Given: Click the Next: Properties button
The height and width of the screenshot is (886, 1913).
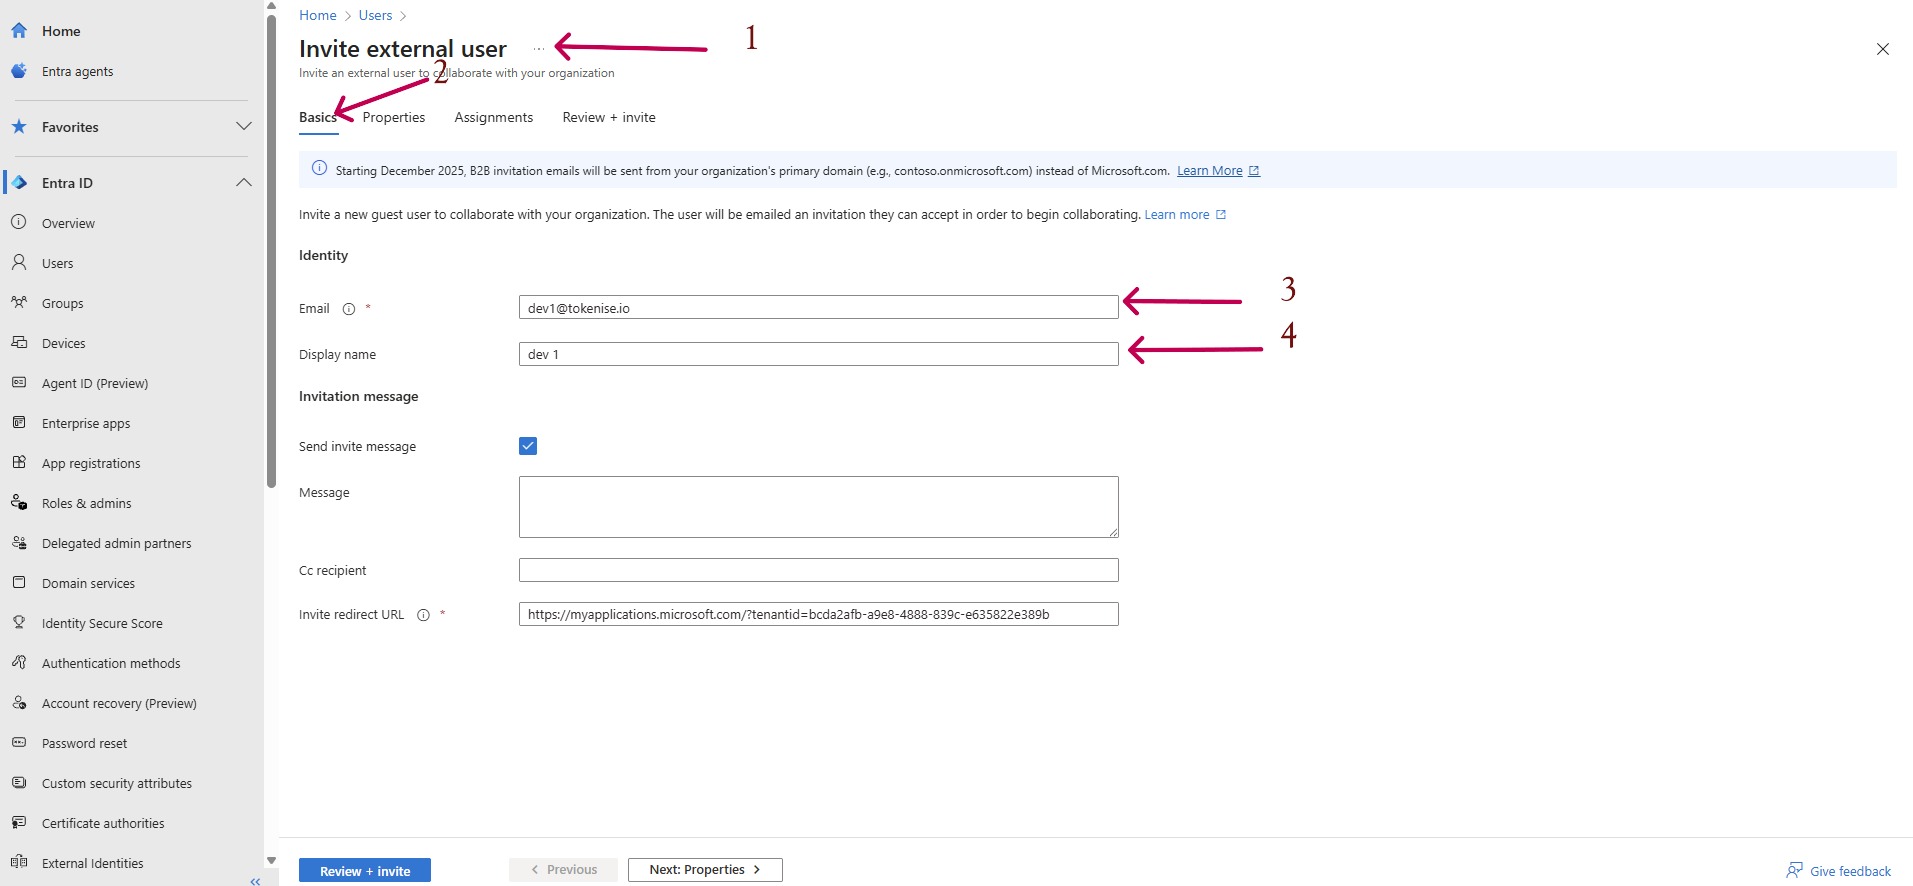Looking at the screenshot, I should point(705,870).
